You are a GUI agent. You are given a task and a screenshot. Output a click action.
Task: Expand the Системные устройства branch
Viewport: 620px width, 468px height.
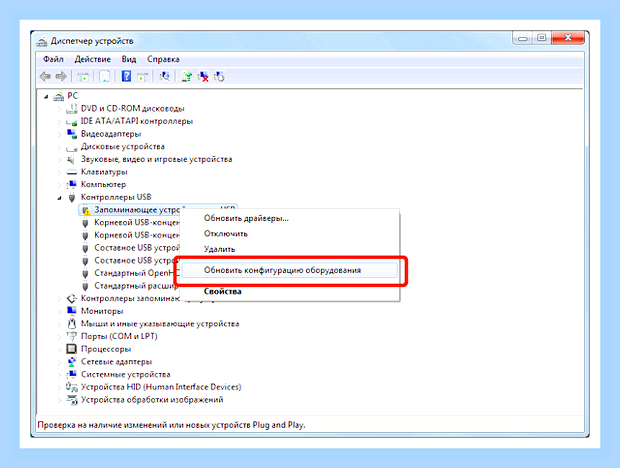[59, 374]
